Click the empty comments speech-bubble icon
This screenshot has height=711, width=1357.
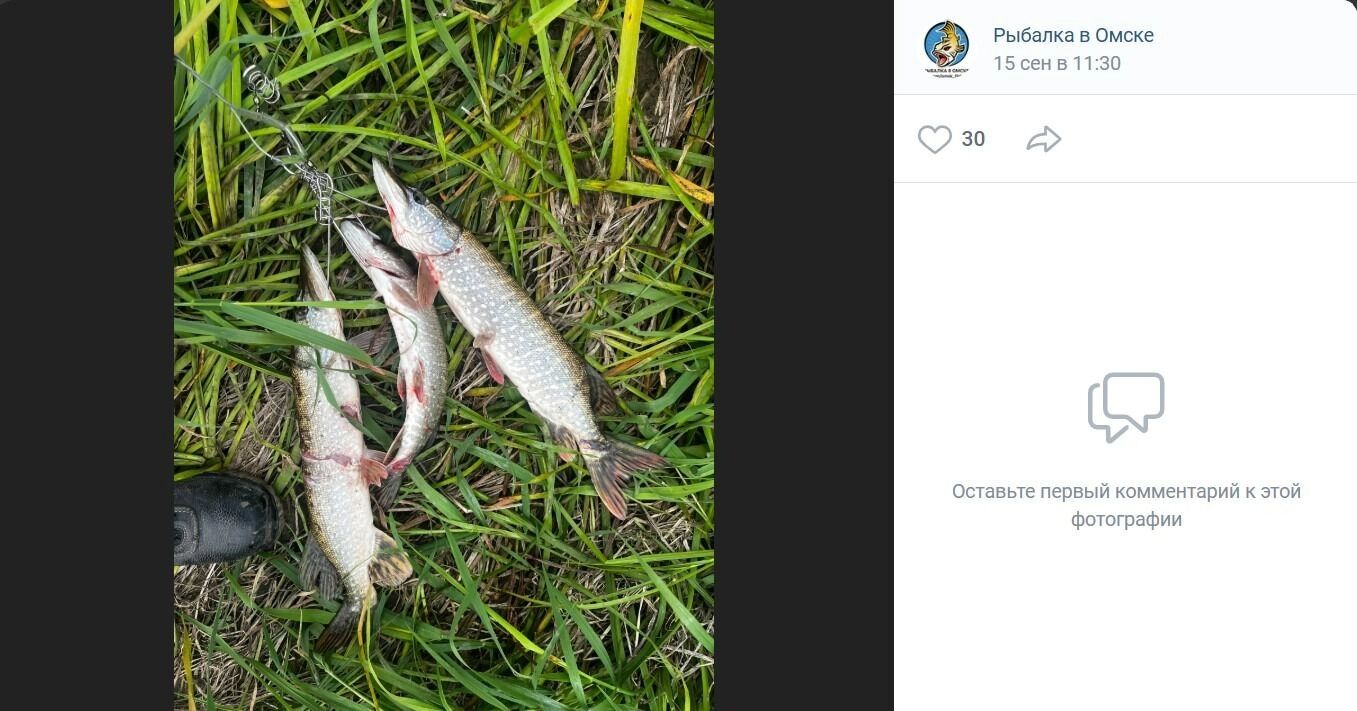click(x=1126, y=406)
